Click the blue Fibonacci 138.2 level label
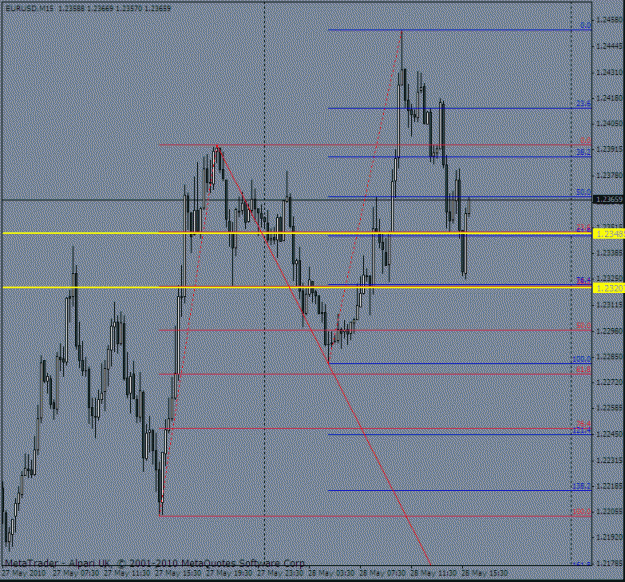Viewport: 625px width, 582px height. click(582, 486)
